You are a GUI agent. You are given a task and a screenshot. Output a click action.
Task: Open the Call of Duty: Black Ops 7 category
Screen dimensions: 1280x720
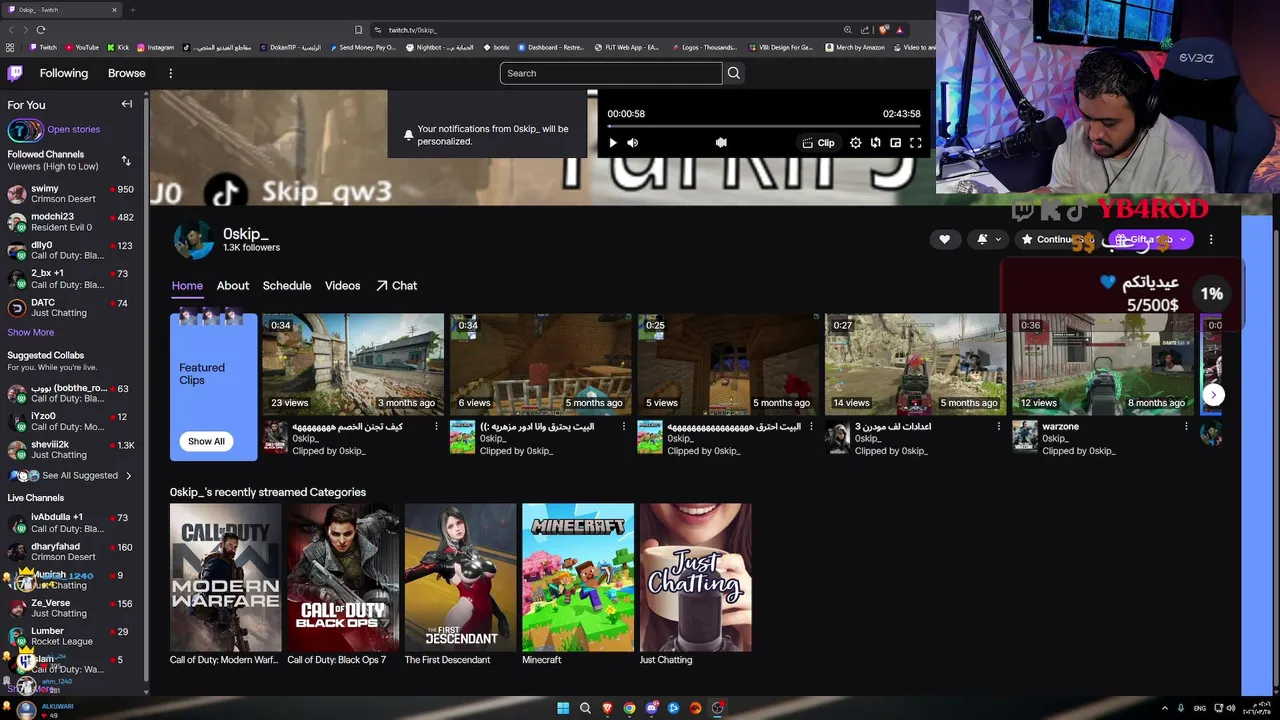point(343,577)
